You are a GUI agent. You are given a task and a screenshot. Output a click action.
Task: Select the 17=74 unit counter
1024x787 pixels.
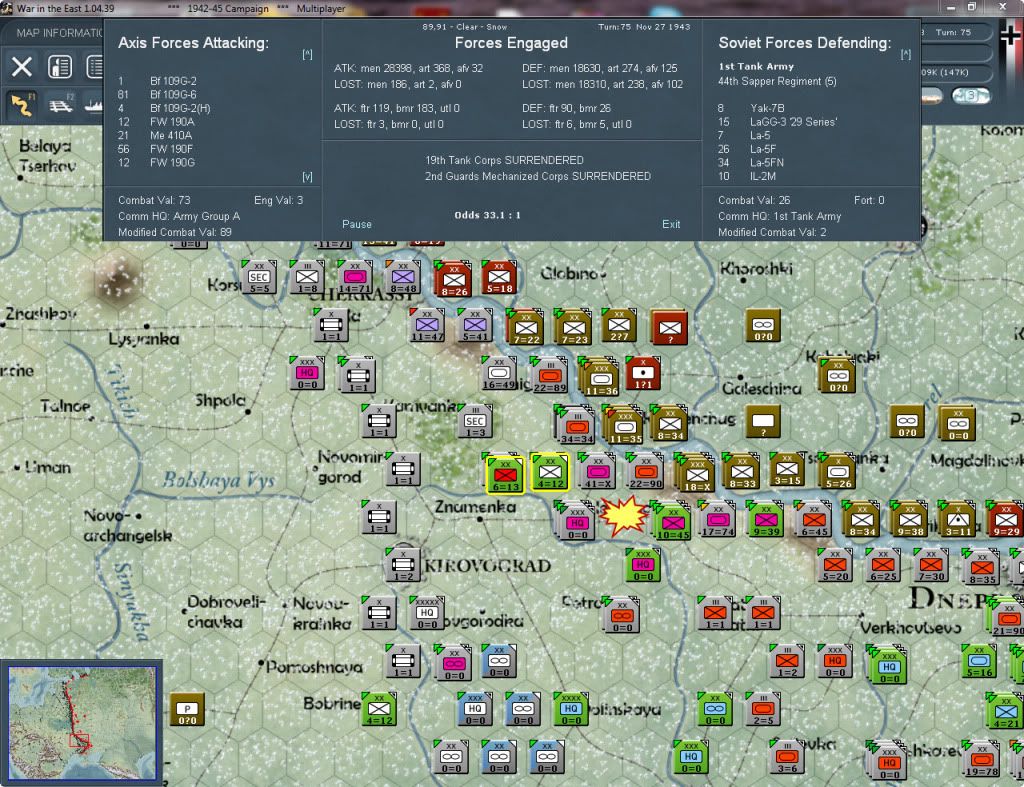[718, 519]
